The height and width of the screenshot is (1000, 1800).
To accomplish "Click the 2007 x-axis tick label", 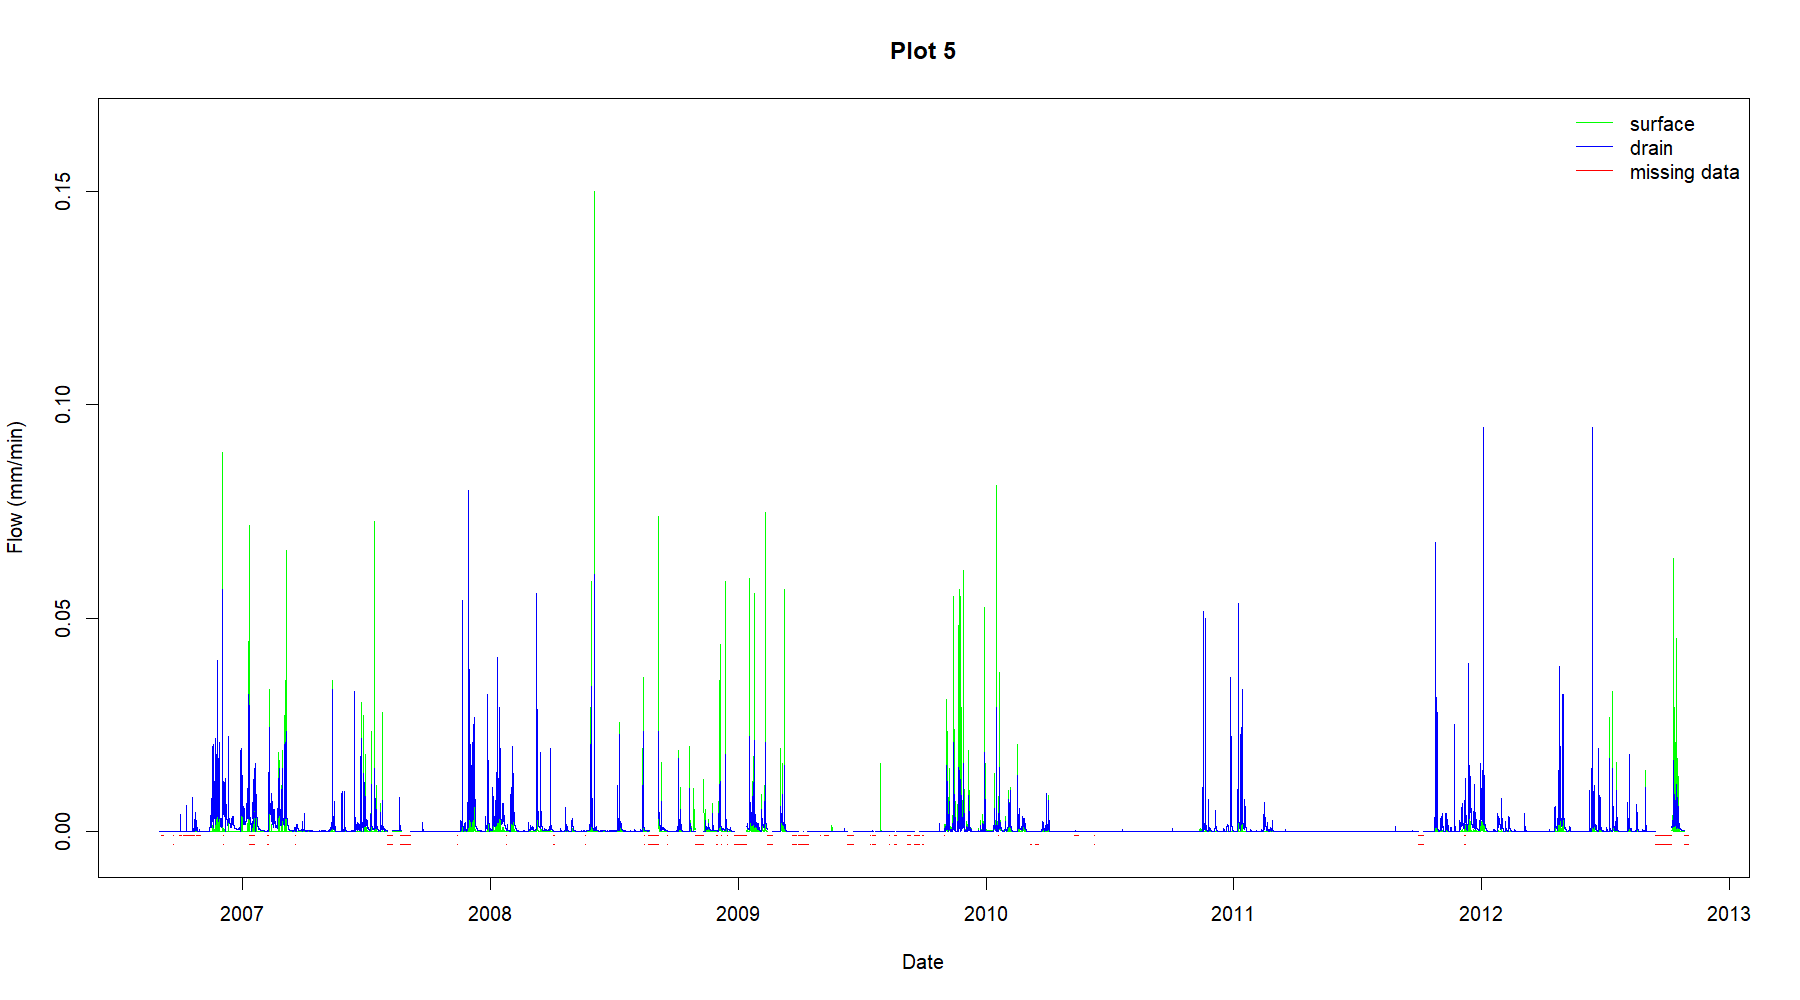I will (x=241, y=913).
